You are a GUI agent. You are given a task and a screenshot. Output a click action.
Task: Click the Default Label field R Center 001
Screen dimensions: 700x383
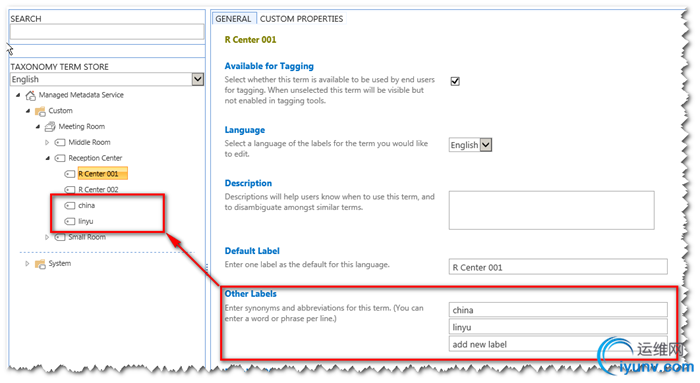(x=558, y=267)
